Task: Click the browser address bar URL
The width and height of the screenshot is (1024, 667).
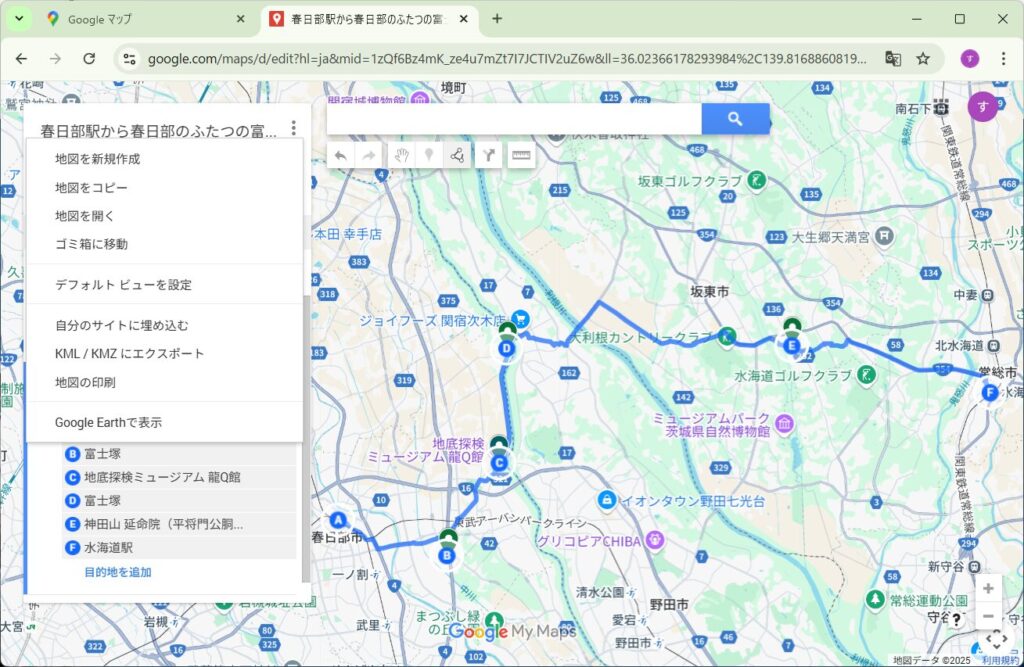Action: tap(507, 59)
